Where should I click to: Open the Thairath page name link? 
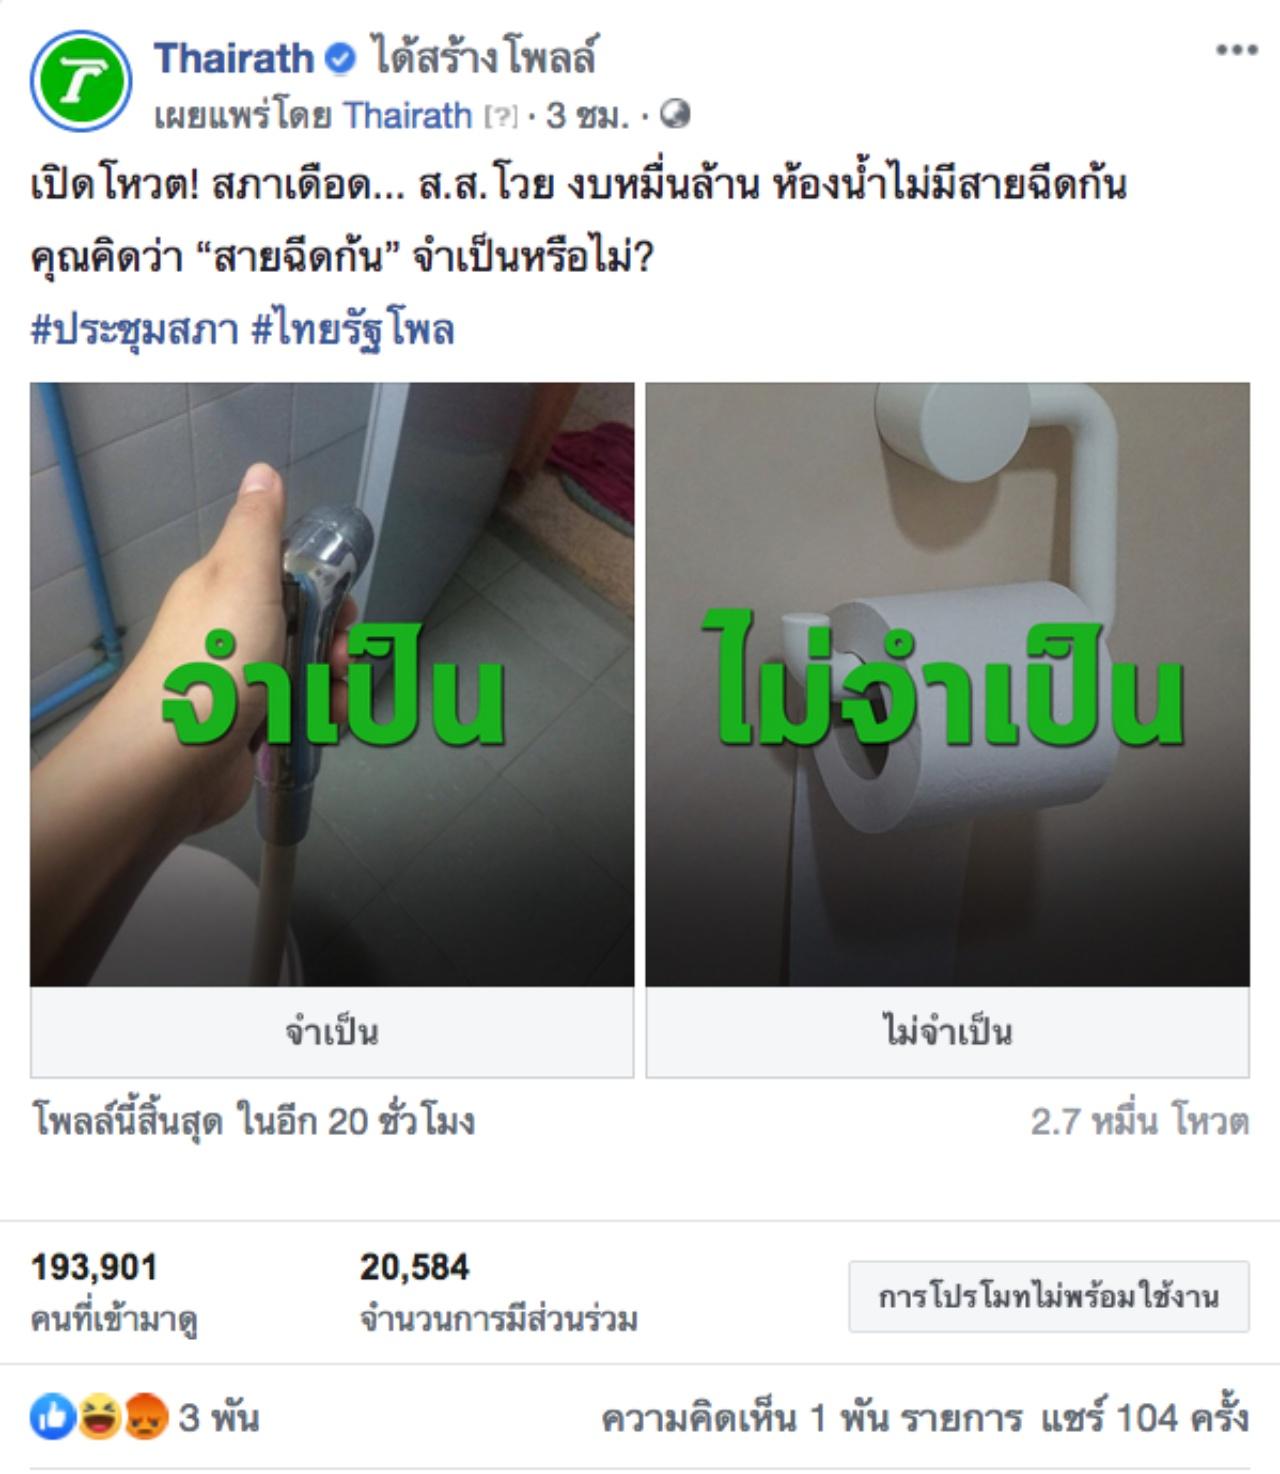pos(234,59)
